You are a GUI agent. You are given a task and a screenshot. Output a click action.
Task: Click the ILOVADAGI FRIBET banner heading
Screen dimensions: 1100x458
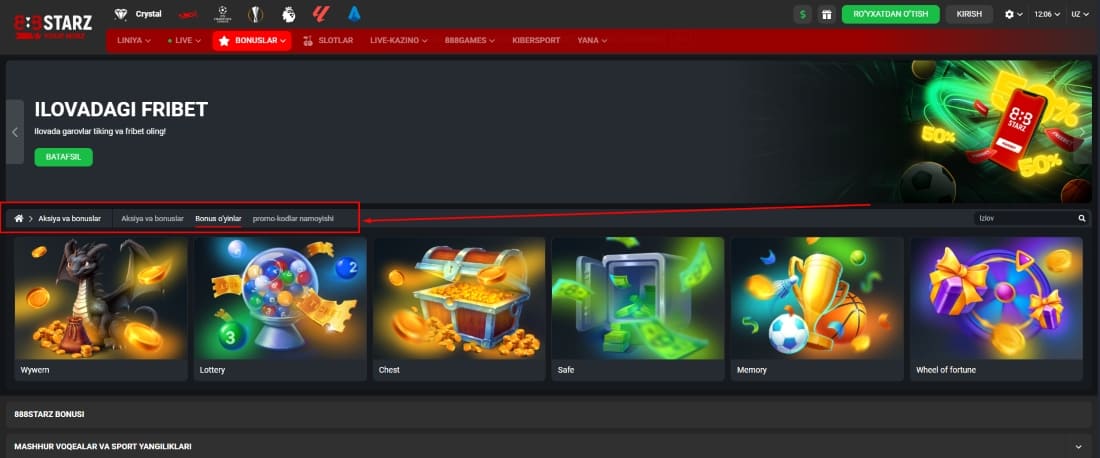[121, 109]
